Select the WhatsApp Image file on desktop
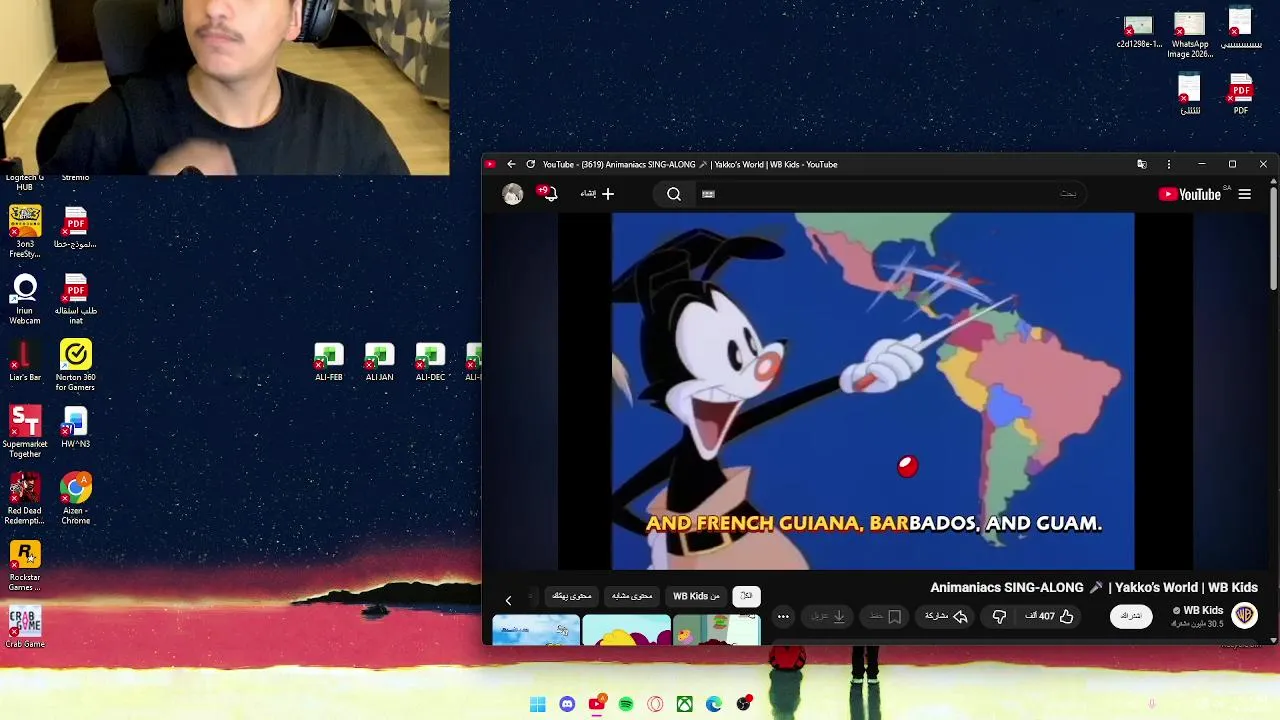This screenshot has height=720, width=1280. pyautogui.click(x=1190, y=36)
